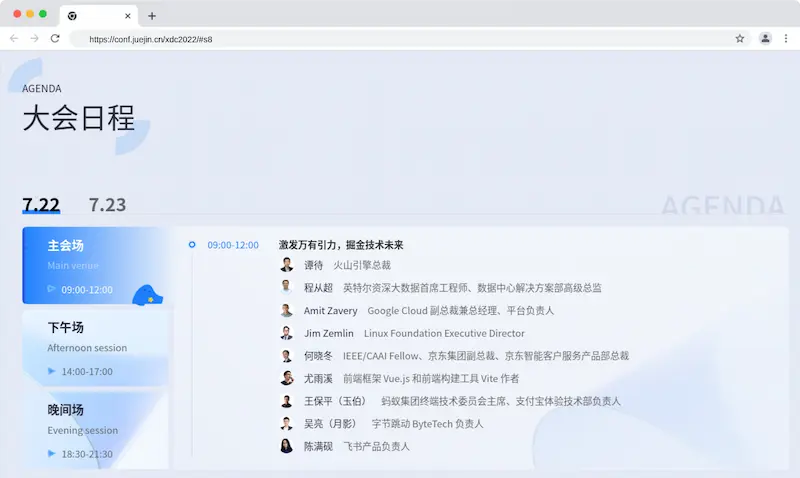Viewport: 800px width, 478px height.
Task: Click avatar of speaker 程从超
Action: point(287,287)
